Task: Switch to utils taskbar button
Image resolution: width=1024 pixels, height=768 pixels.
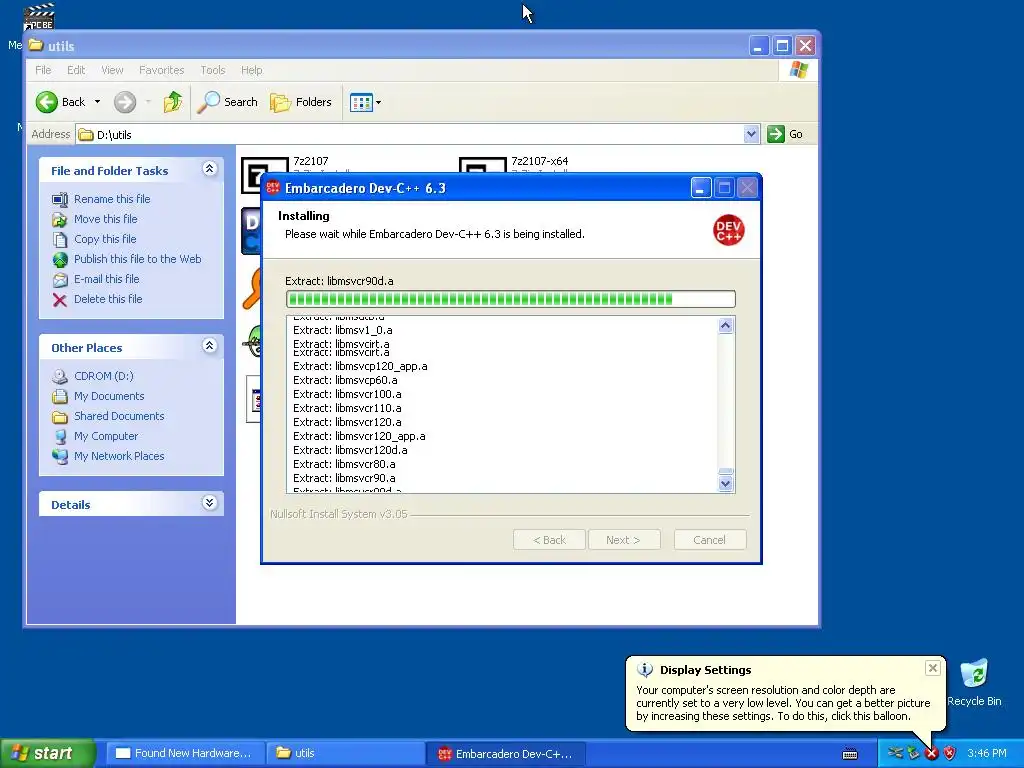Action: coord(345,753)
